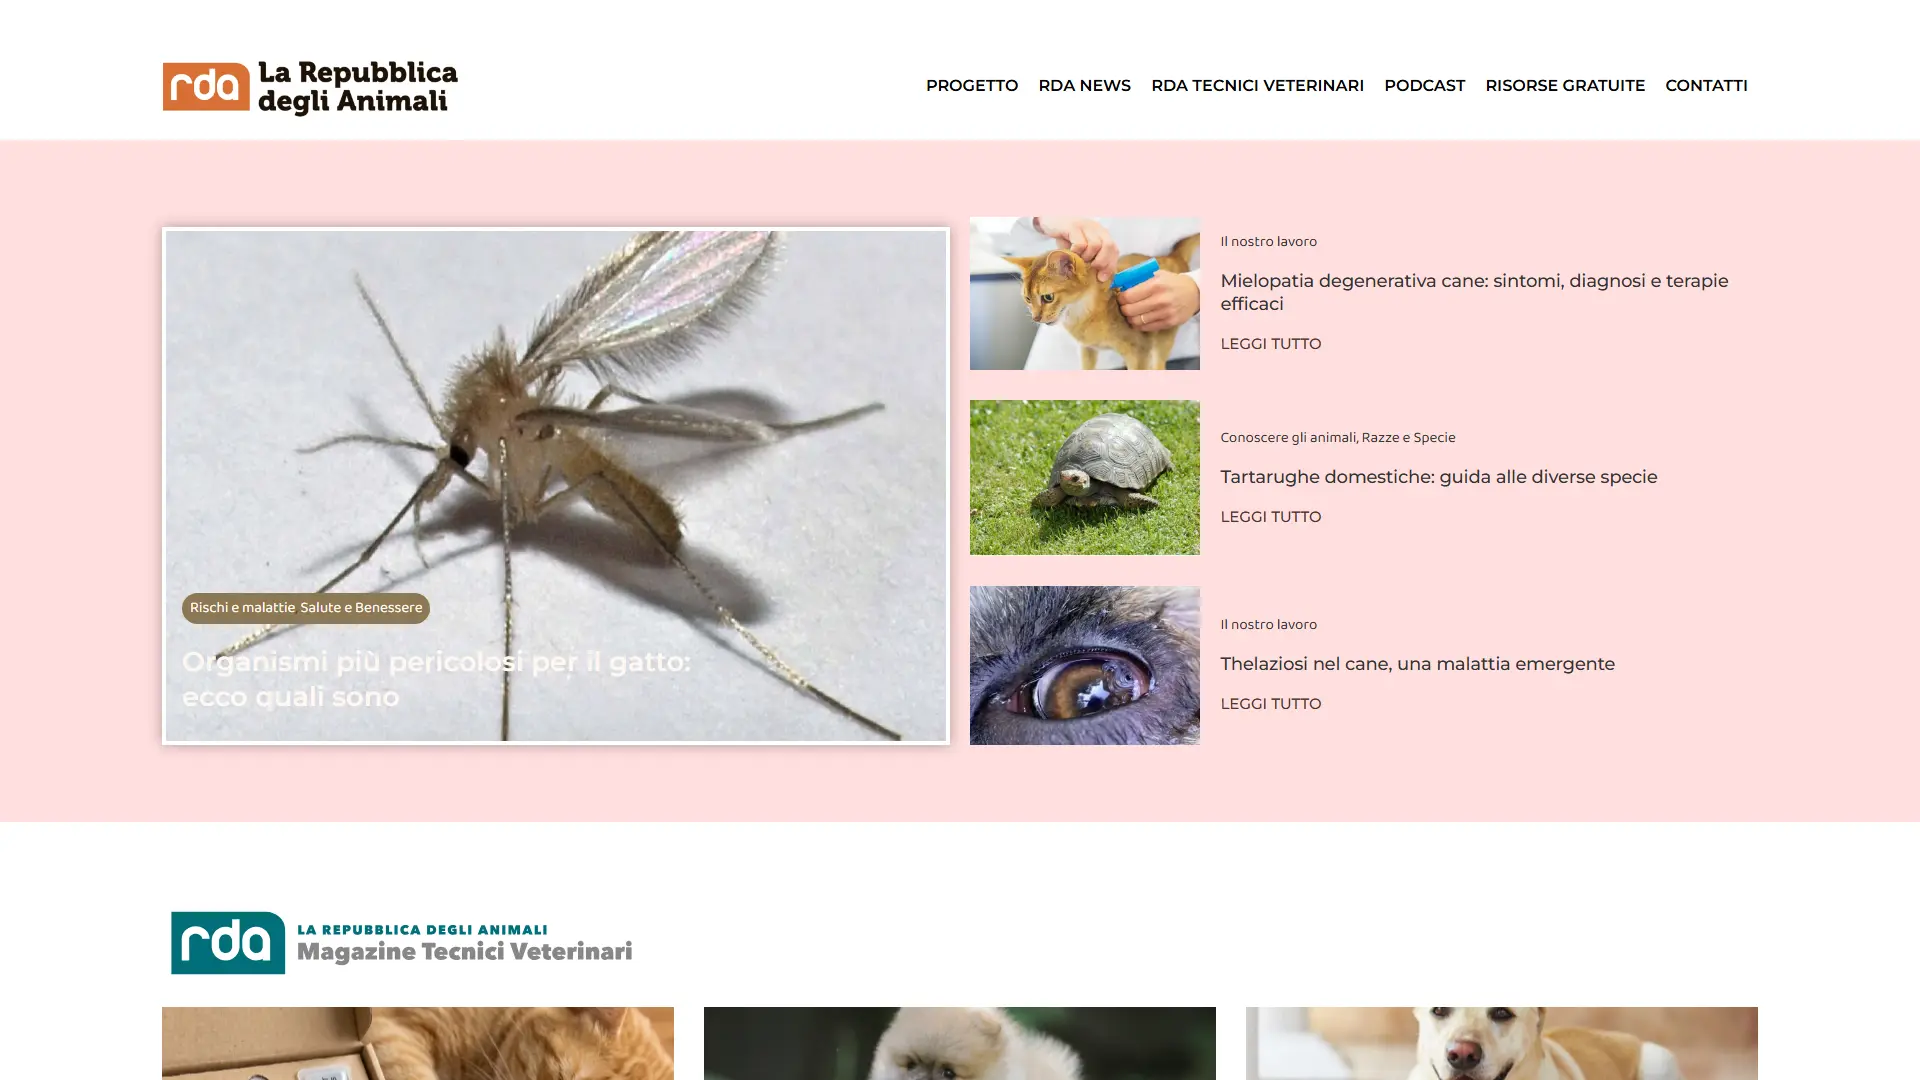This screenshot has height=1080, width=1920.
Task: Open Tartarughe domestiche article title
Action: 1438,477
